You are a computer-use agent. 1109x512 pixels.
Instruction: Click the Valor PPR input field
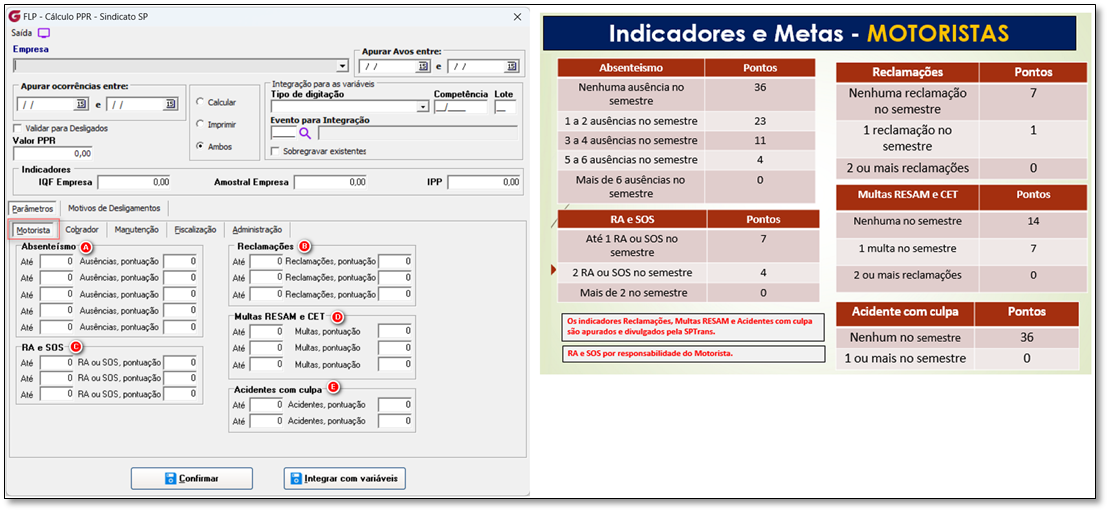(x=53, y=153)
